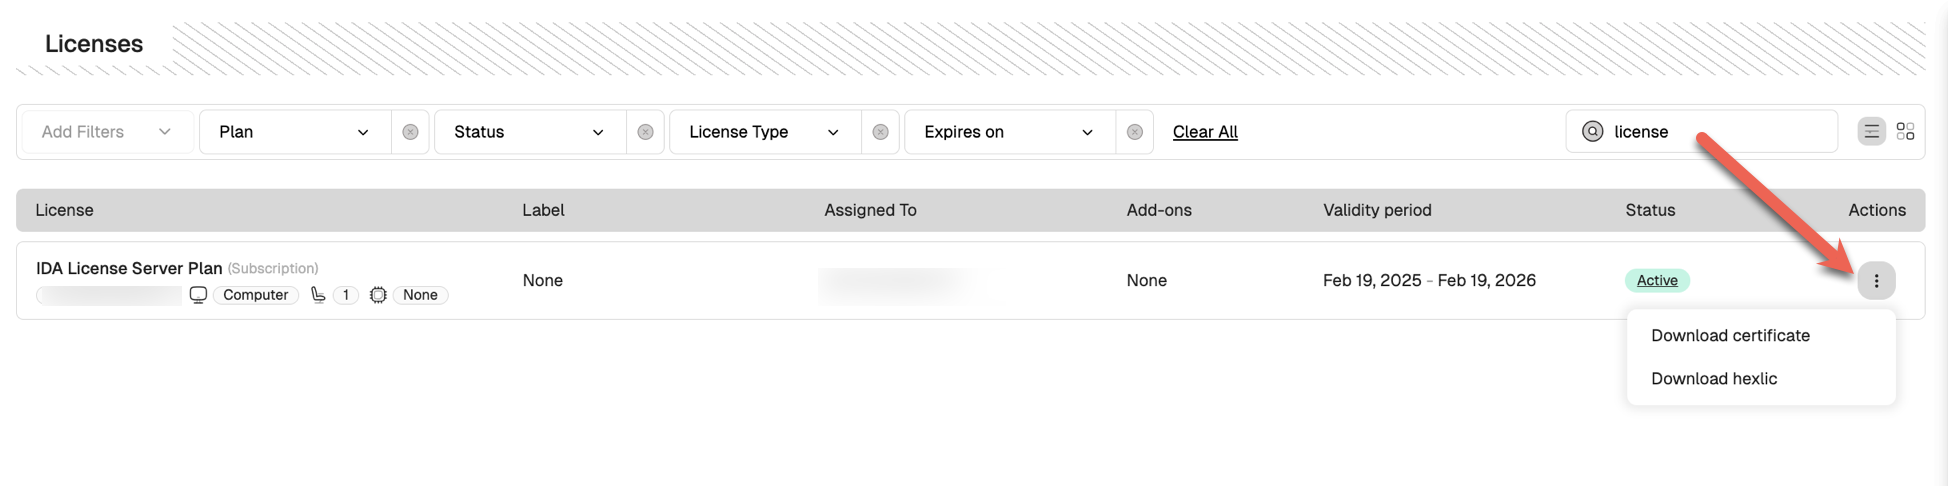Screen dimensions: 1948x486
Task: Select Download hexlic menu option
Action: click(1714, 379)
